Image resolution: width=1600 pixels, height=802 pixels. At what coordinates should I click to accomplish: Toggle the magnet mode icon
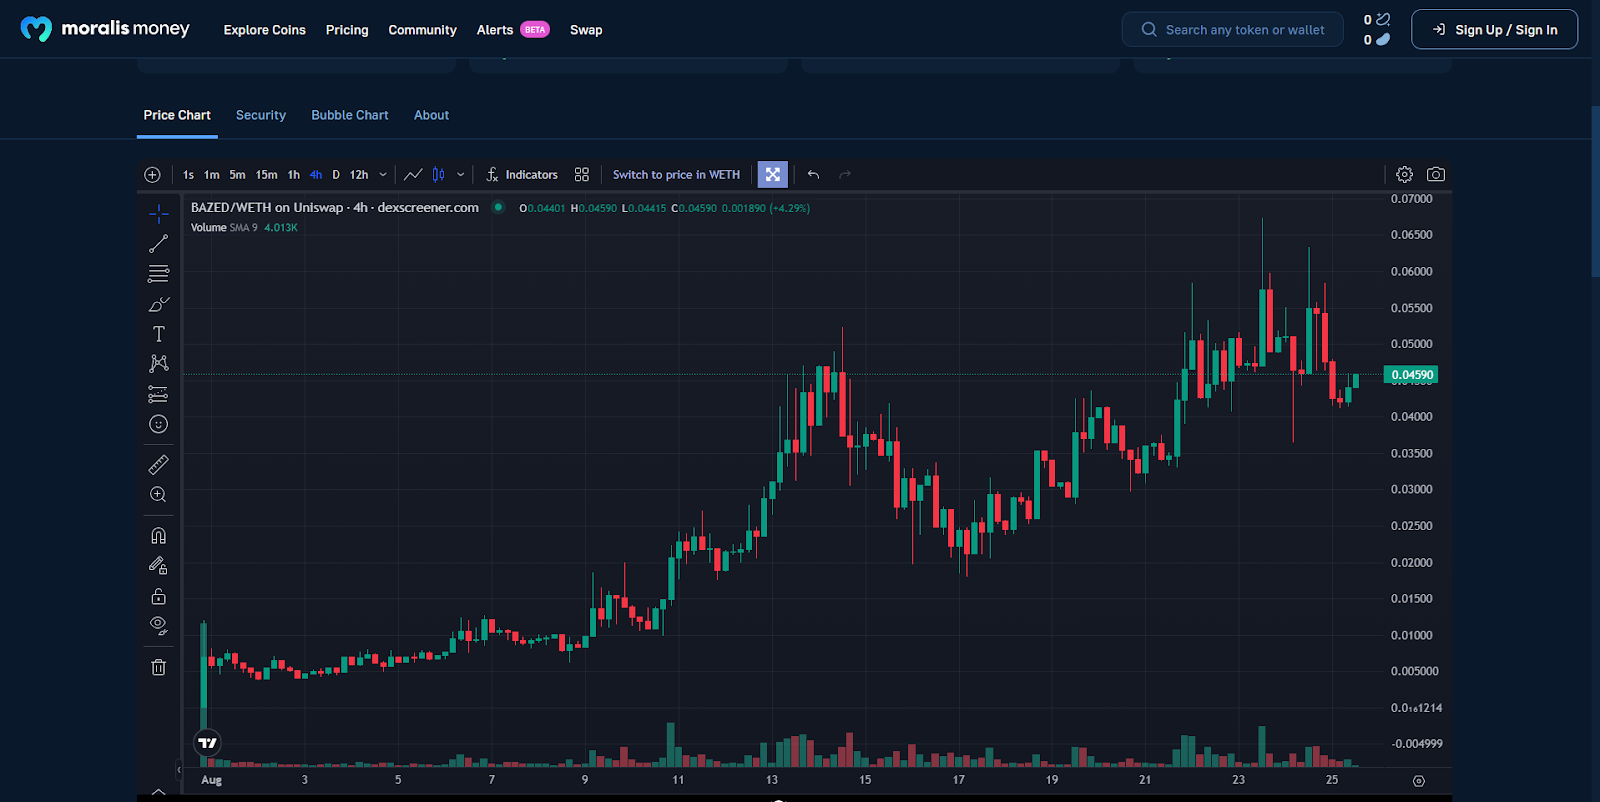click(158, 536)
